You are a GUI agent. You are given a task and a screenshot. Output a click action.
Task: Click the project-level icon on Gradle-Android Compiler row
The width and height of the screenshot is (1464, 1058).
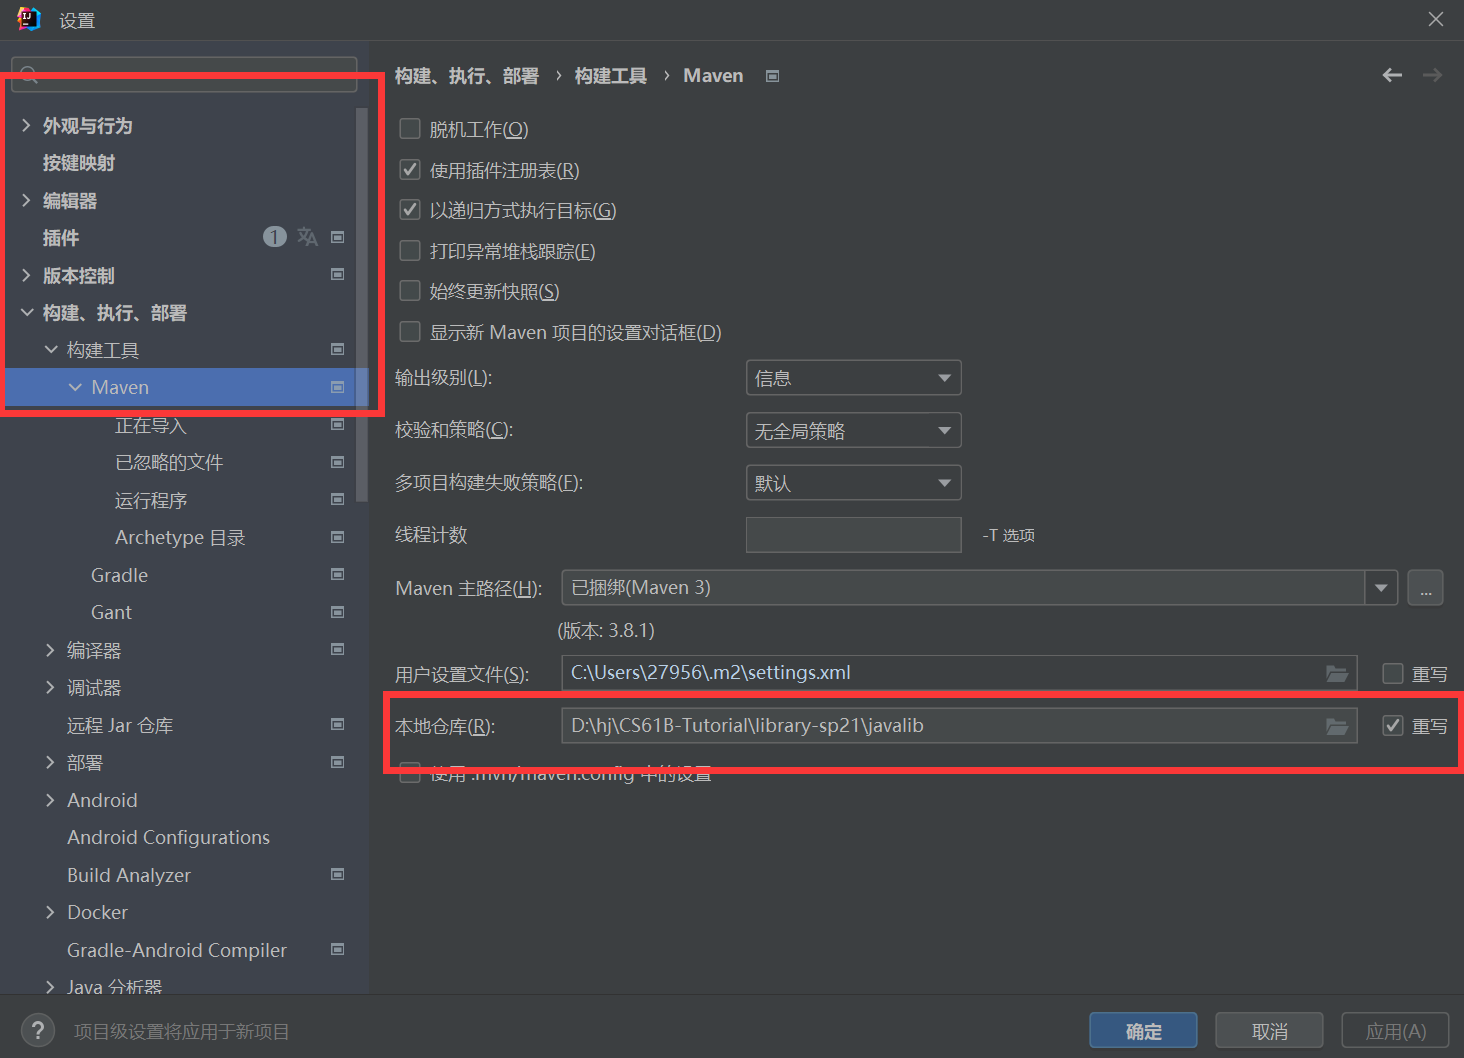(338, 949)
